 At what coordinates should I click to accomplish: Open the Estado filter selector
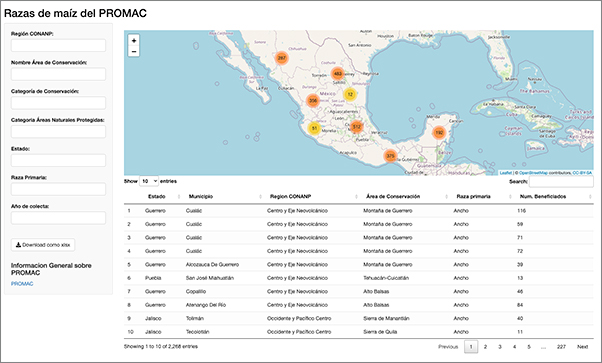pos(58,160)
